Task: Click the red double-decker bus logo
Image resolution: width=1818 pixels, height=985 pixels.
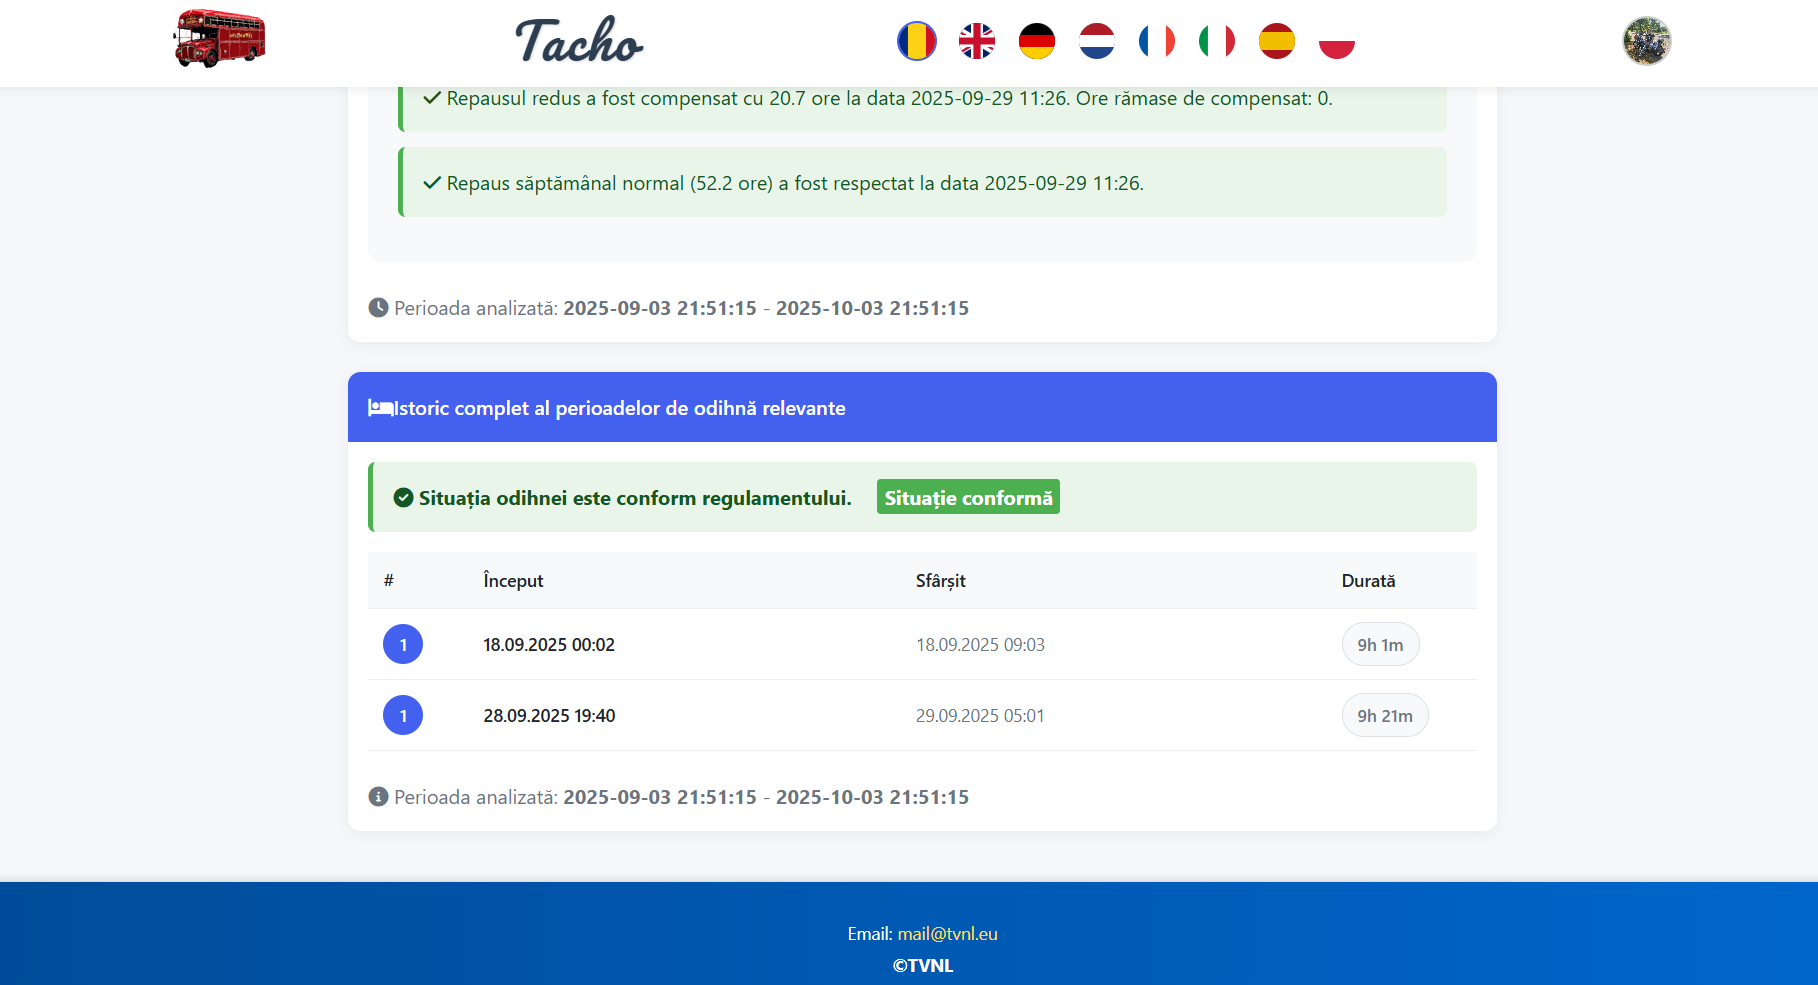Action: tap(220, 40)
